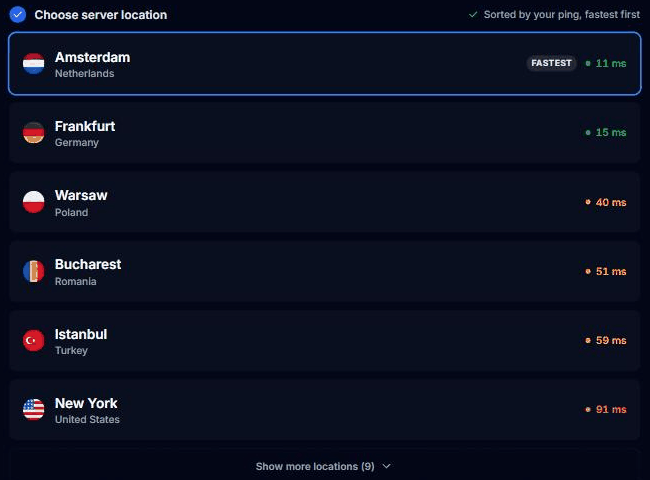
Task: Click the Romania flag icon
Action: pos(34,271)
